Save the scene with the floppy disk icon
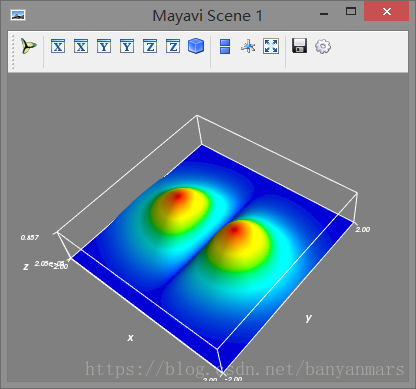 (x=299, y=46)
